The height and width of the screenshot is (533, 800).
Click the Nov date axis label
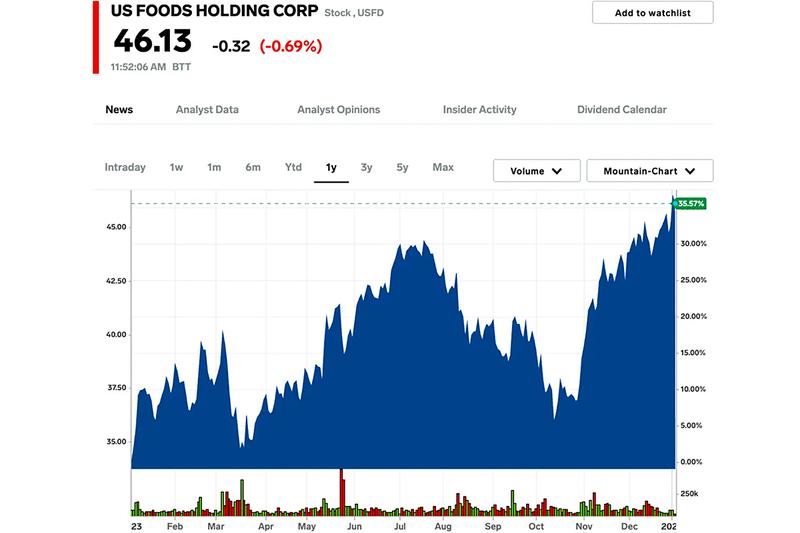pyautogui.click(x=584, y=526)
